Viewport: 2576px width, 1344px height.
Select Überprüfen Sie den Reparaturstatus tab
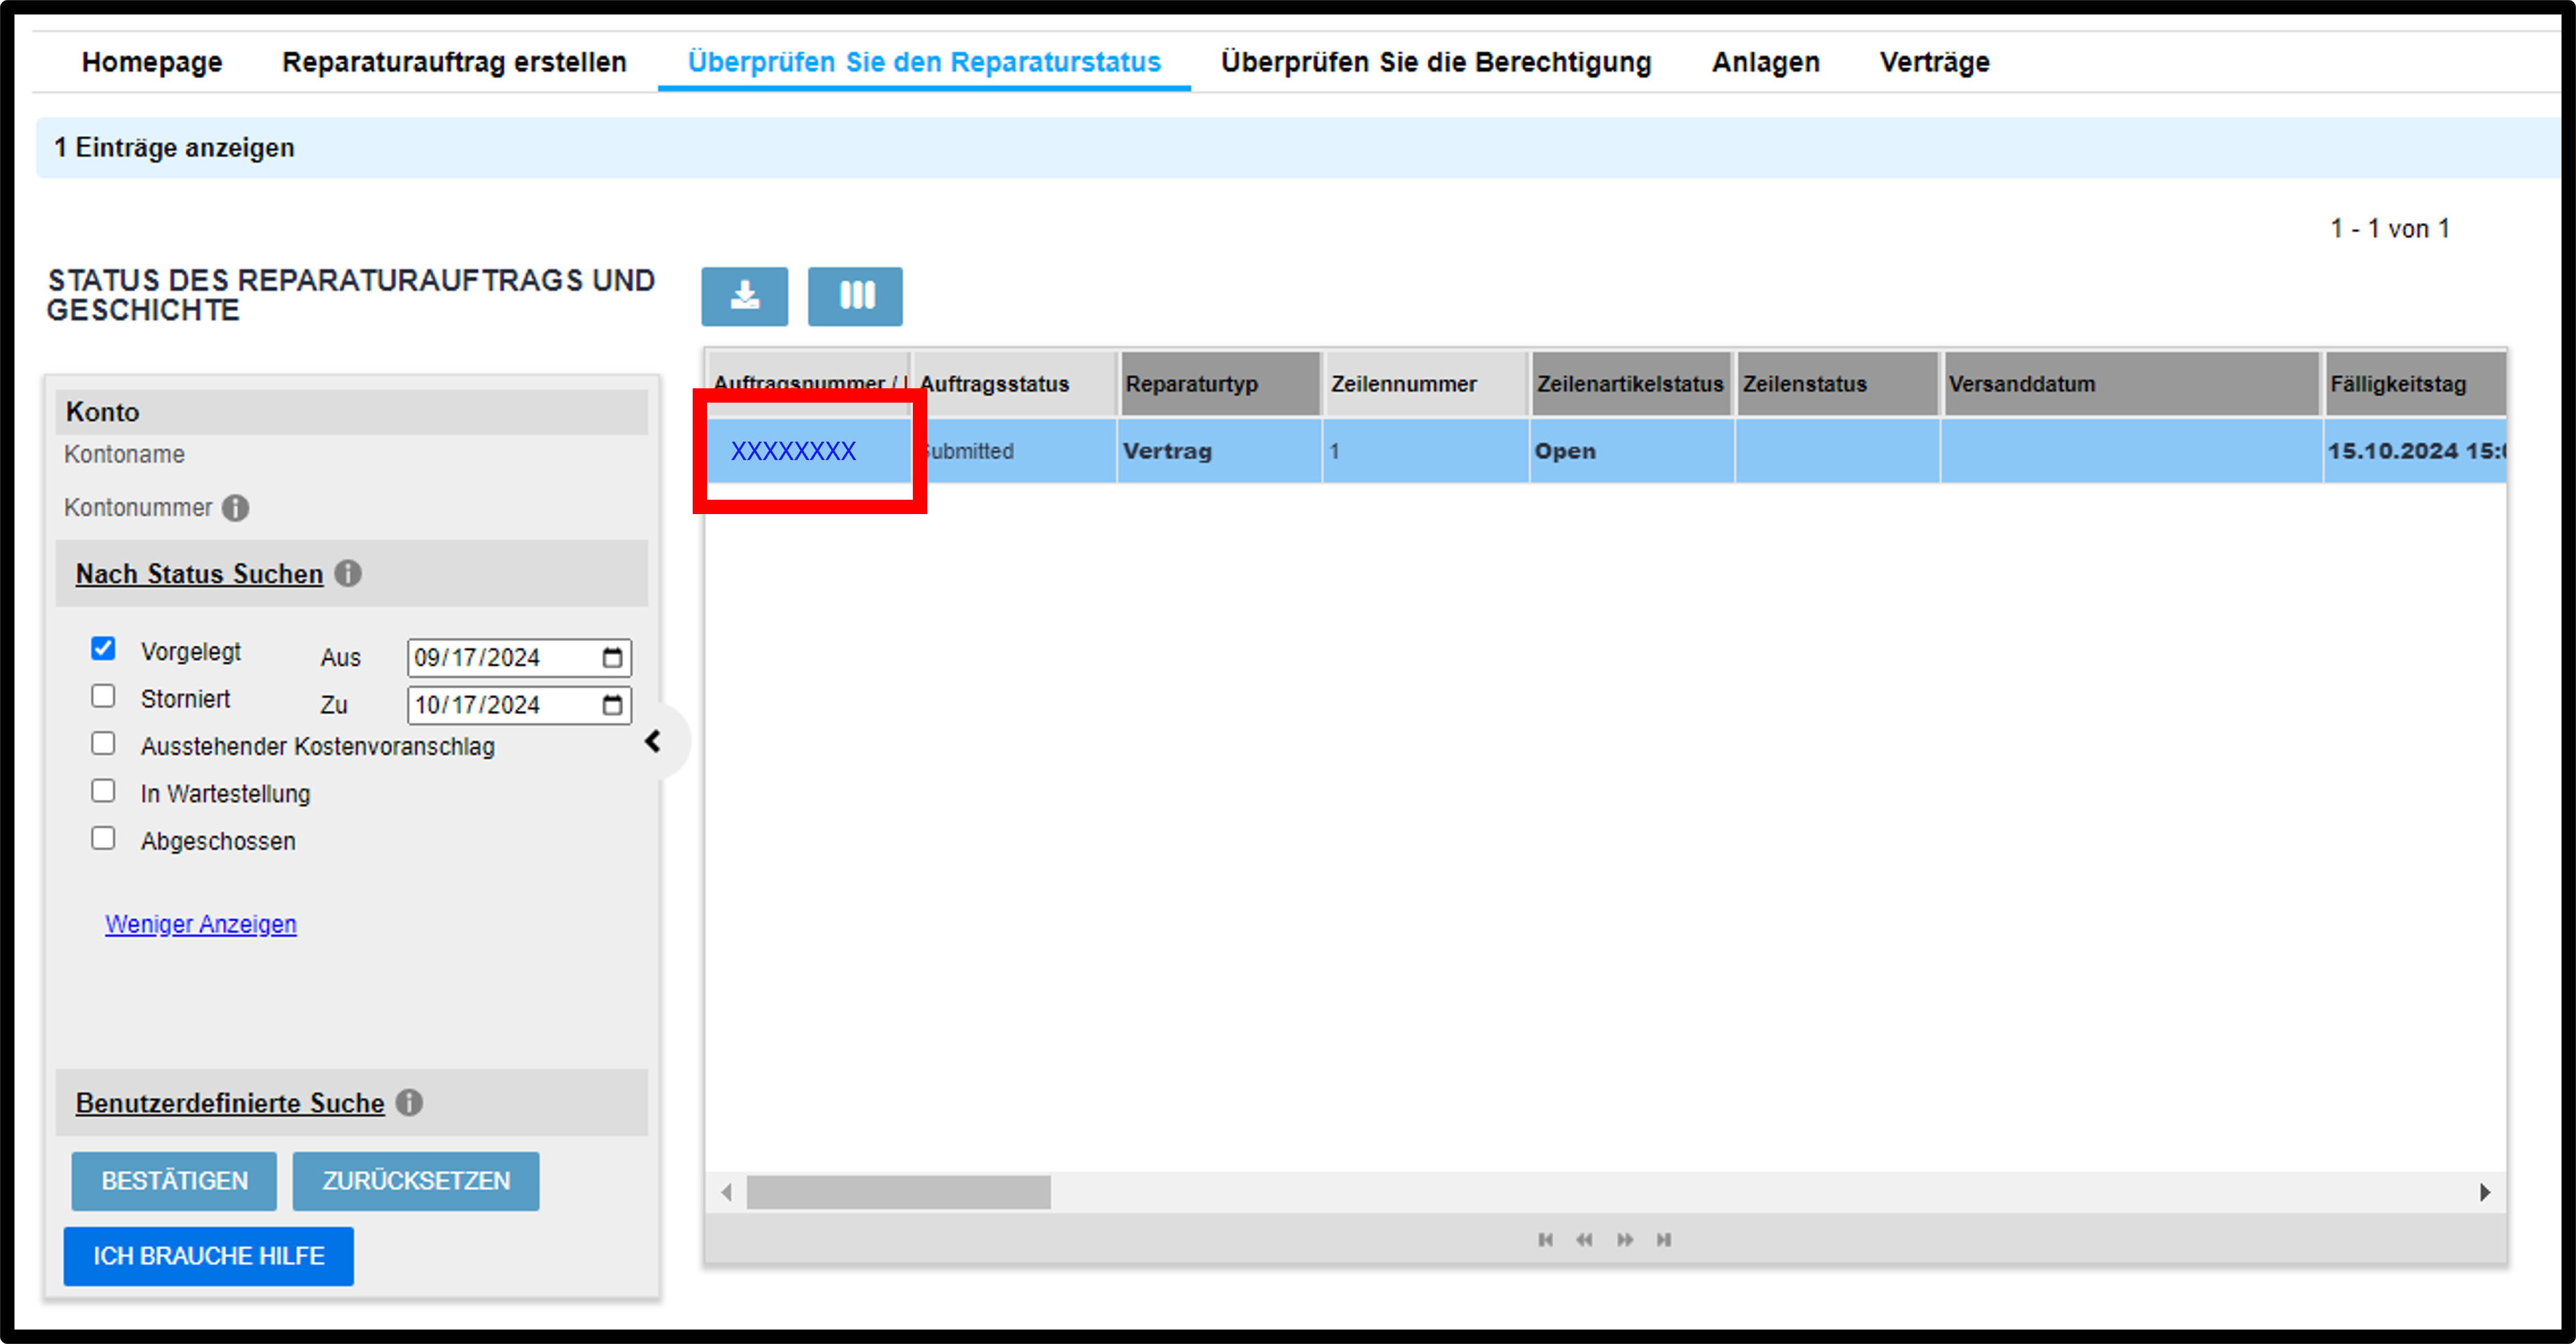coord(924,62)
